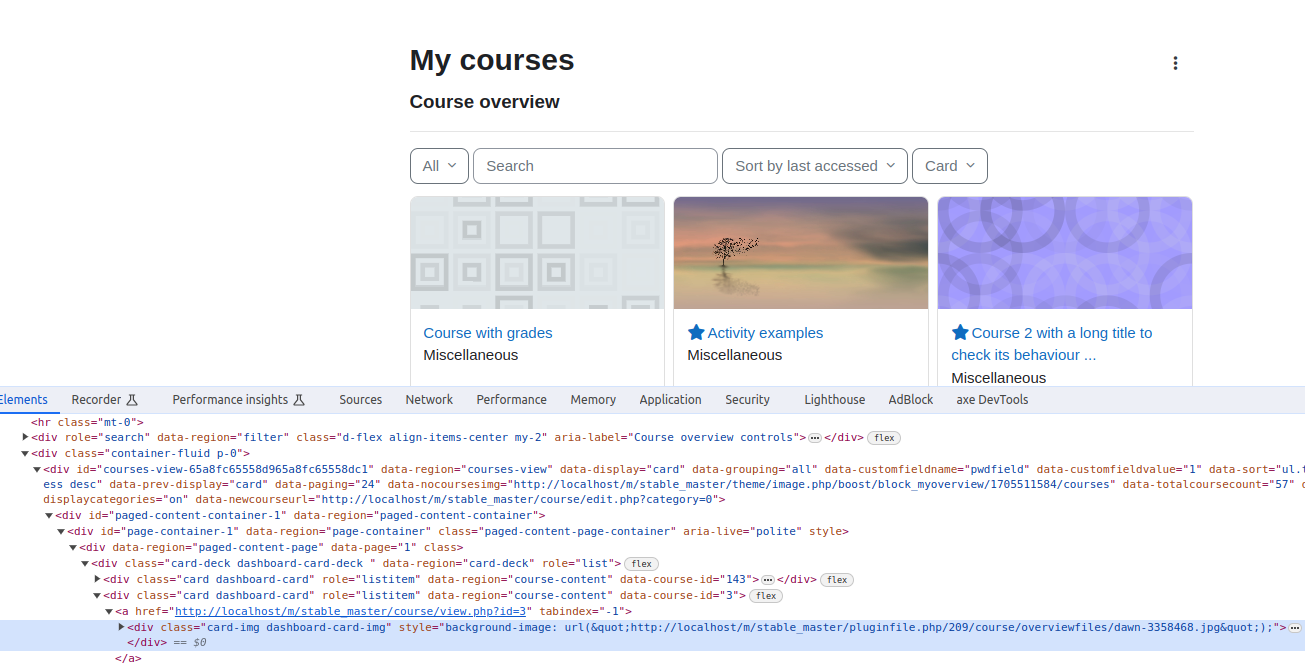Click Miscellaneous under Course with grades
This screenshot has width=1305, height=669.
coord(471,355)
